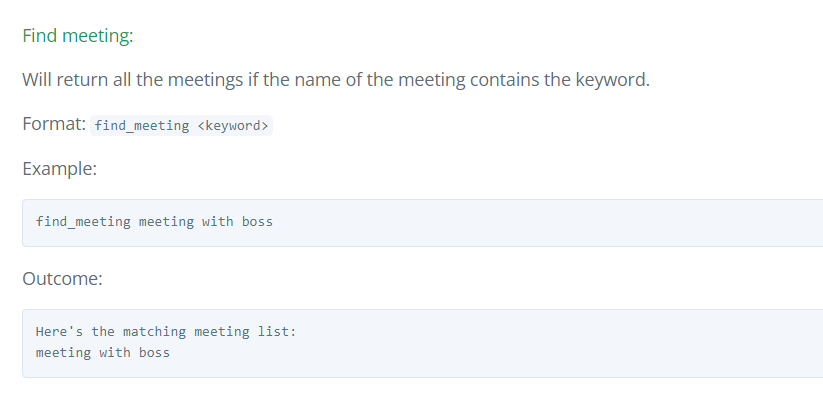
Task: Click the green "Find meeting:" heading
Action: tap(78, 36)
